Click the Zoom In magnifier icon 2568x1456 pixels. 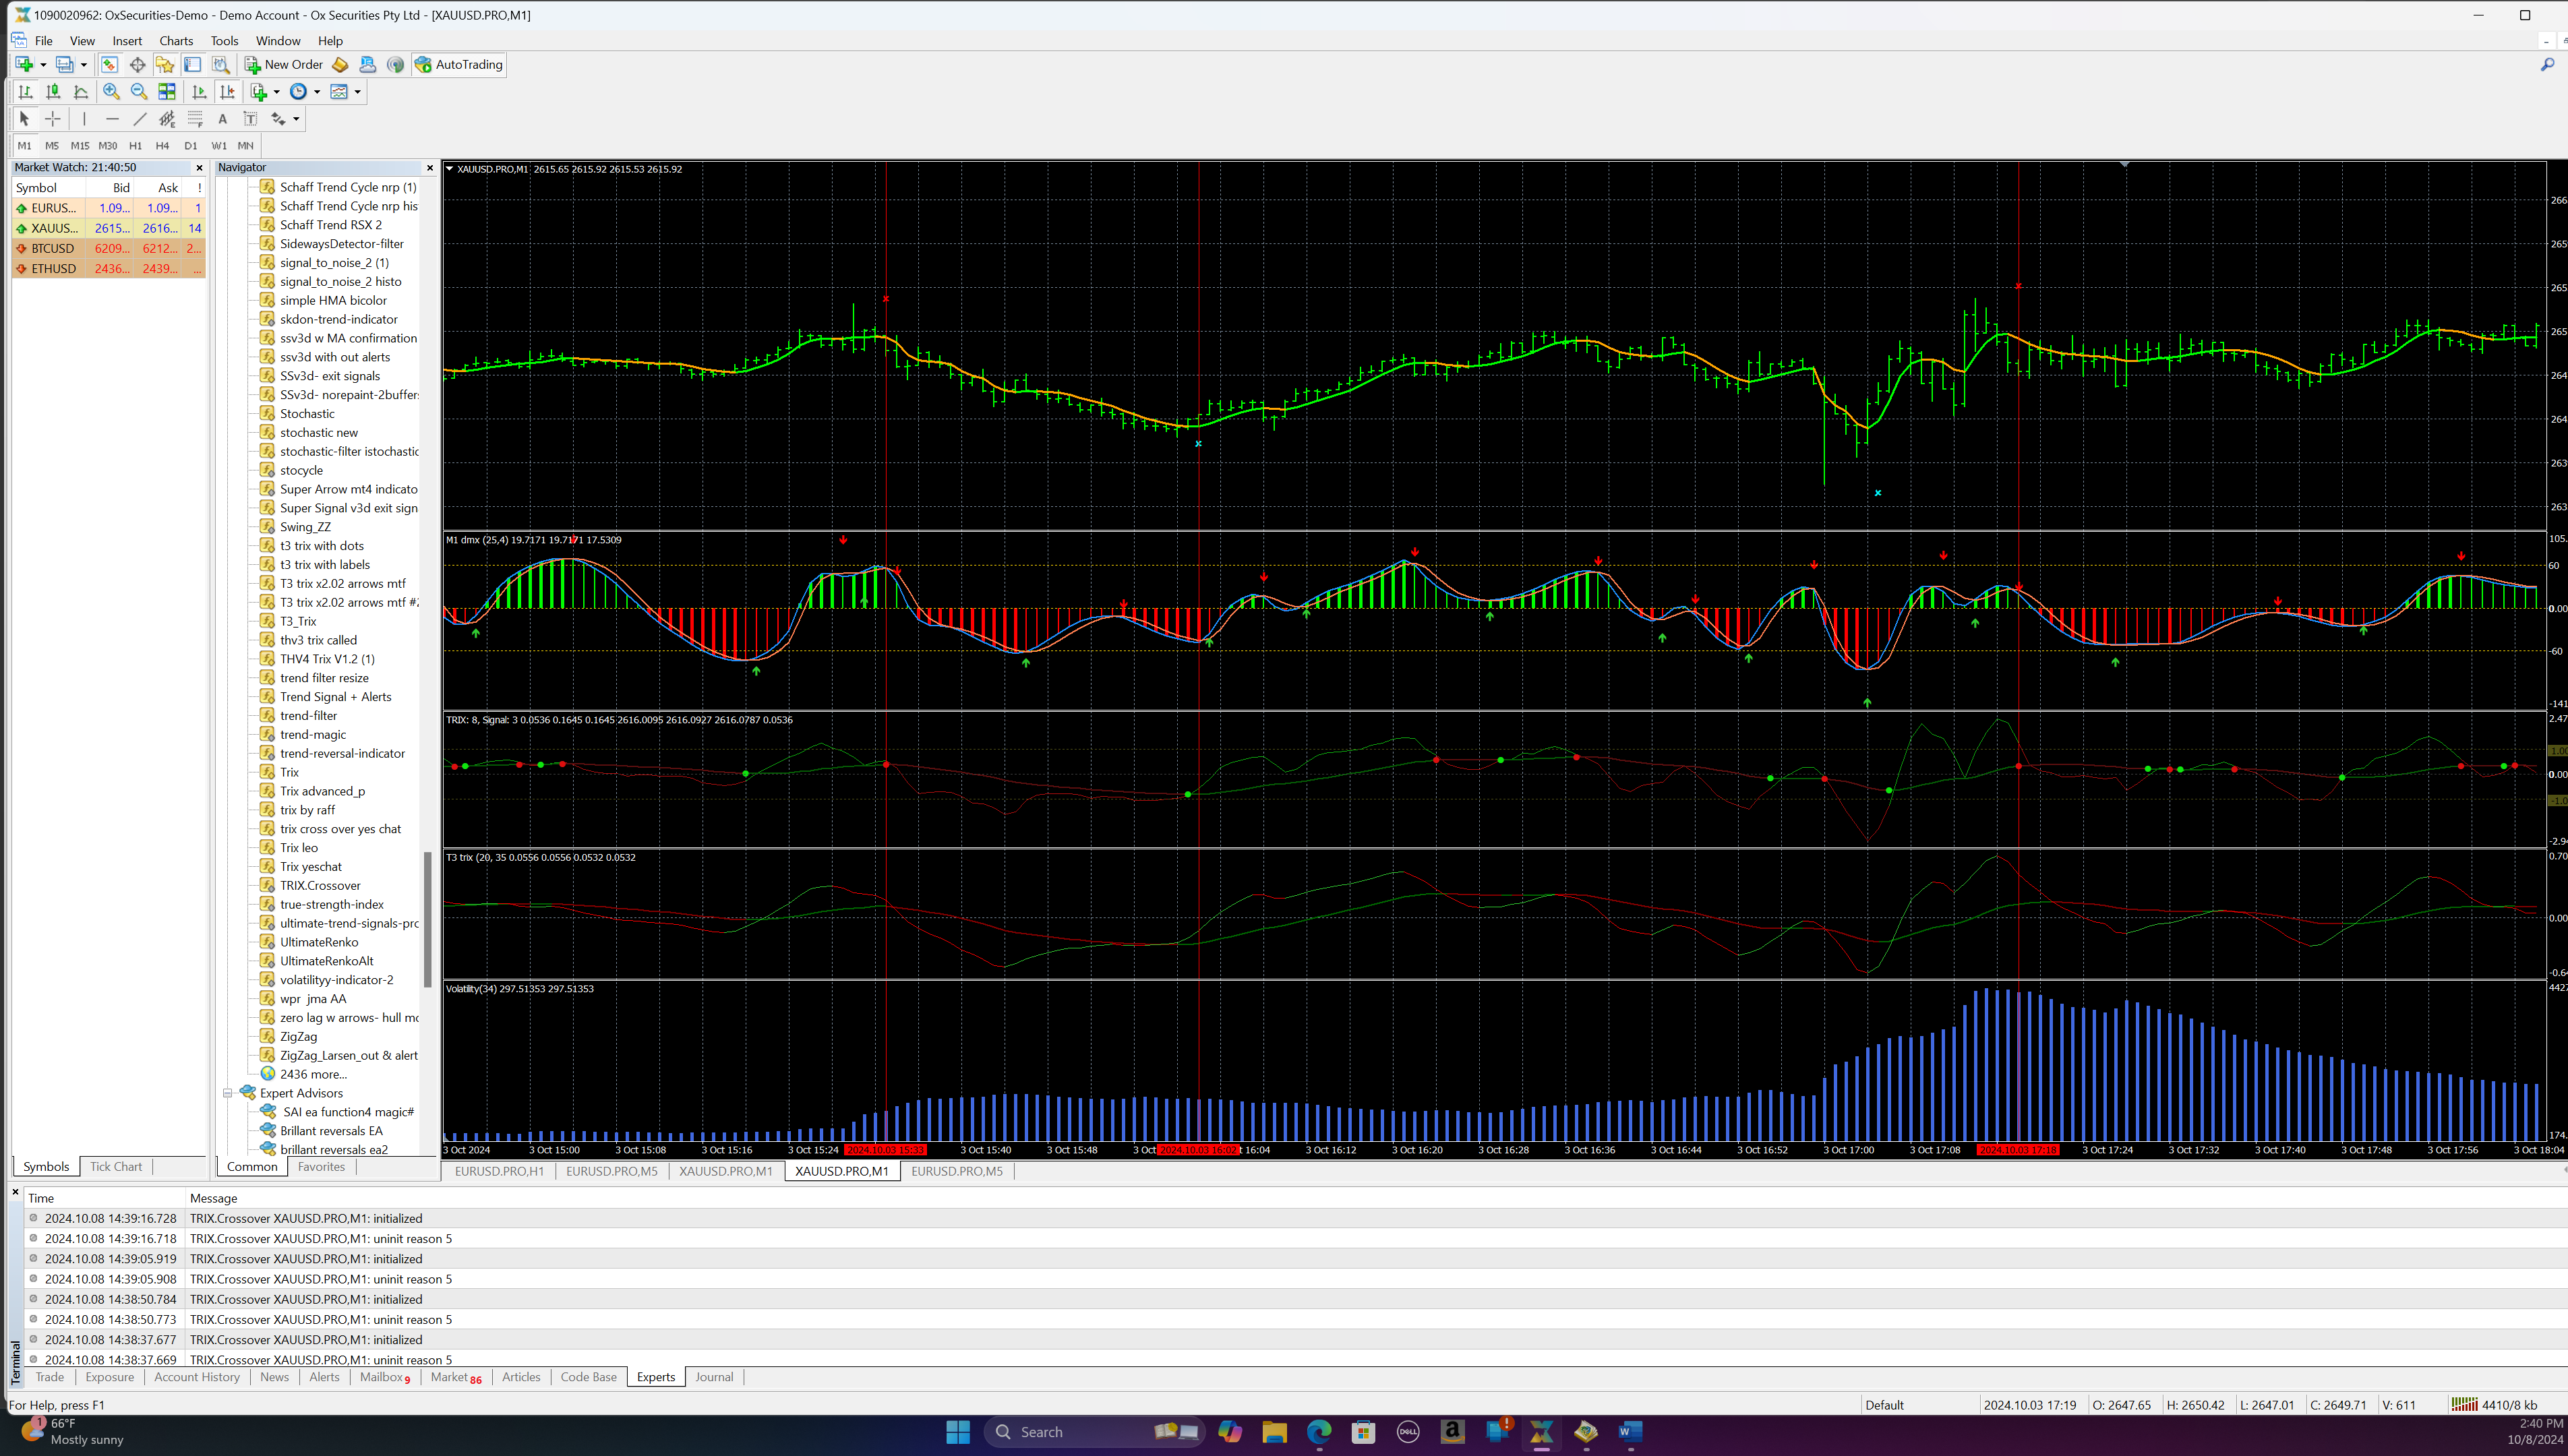click(x=111, y=92)
